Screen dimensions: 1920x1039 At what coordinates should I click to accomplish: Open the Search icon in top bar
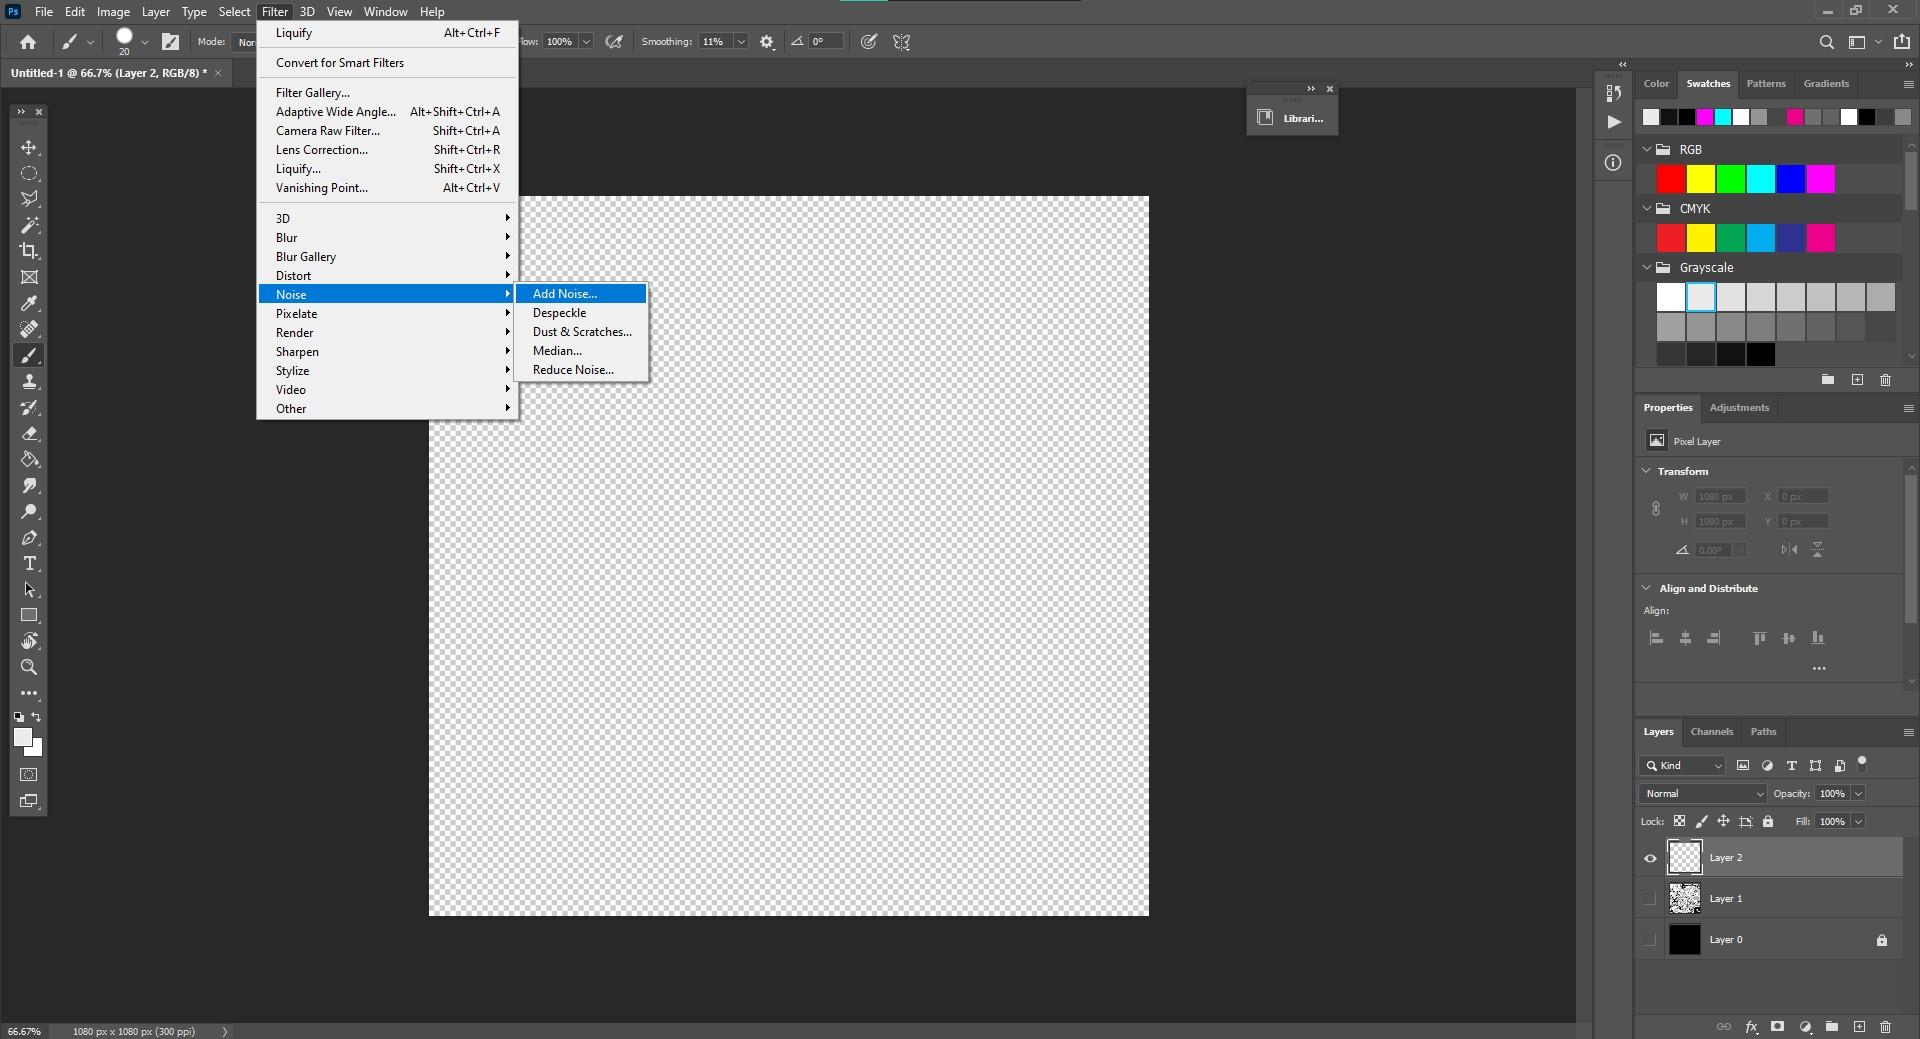[1826, 42]
